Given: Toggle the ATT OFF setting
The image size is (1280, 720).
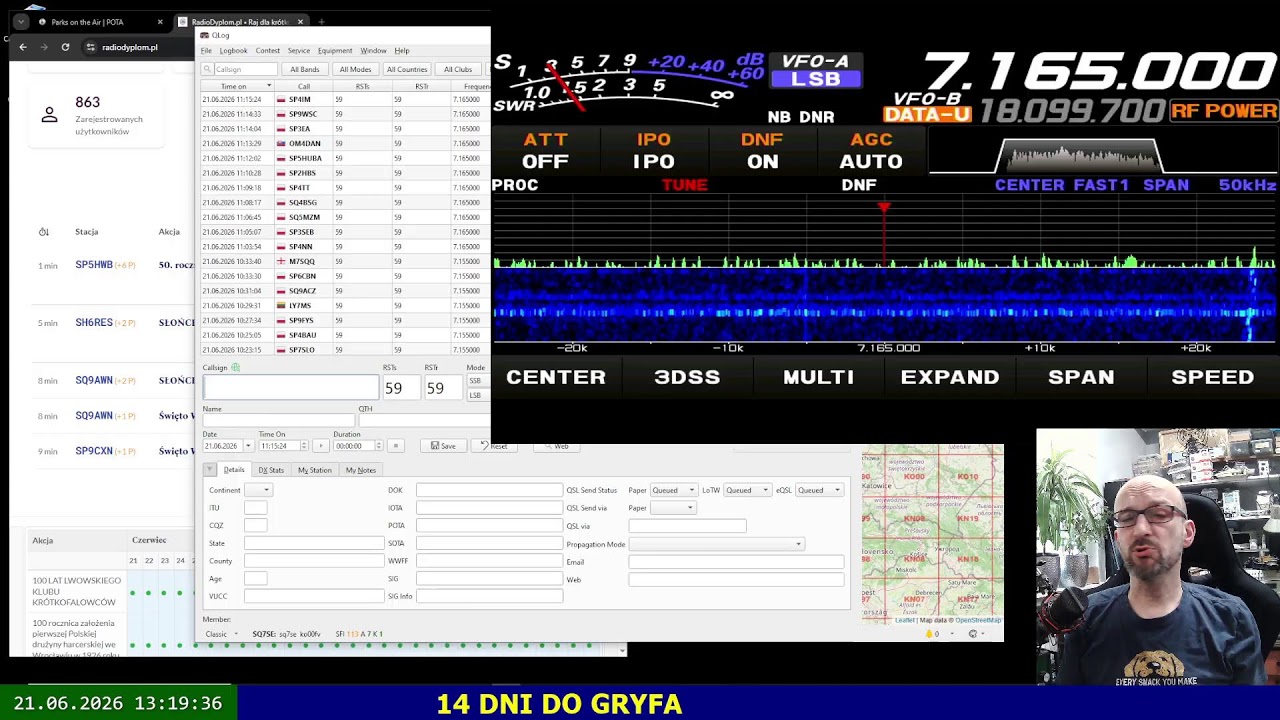Looking at the screenshot, I should point(546,151).
